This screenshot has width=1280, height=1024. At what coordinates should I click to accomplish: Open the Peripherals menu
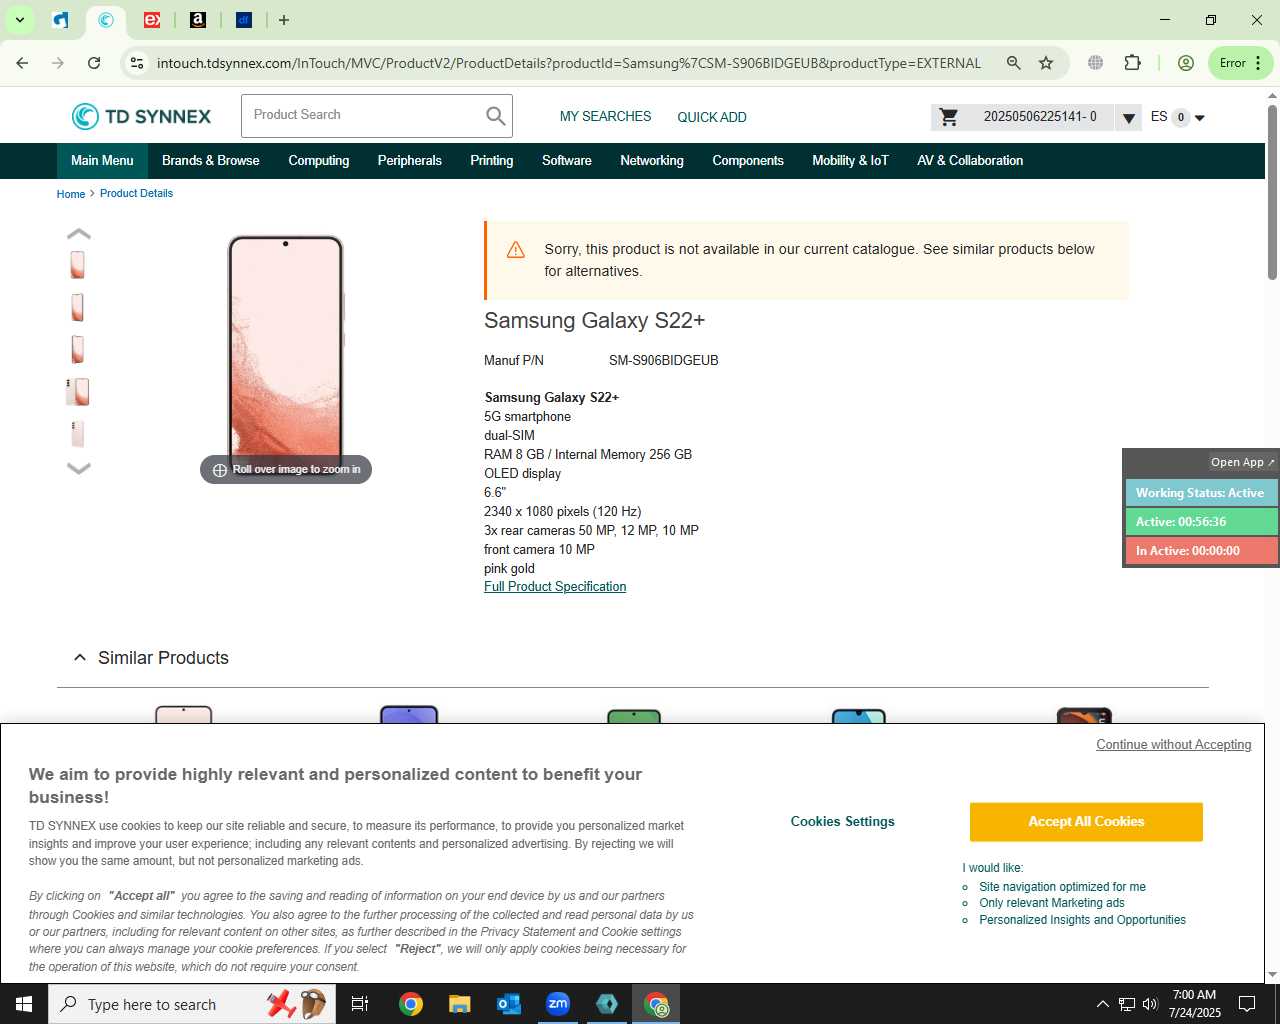(x=410, y=161)
